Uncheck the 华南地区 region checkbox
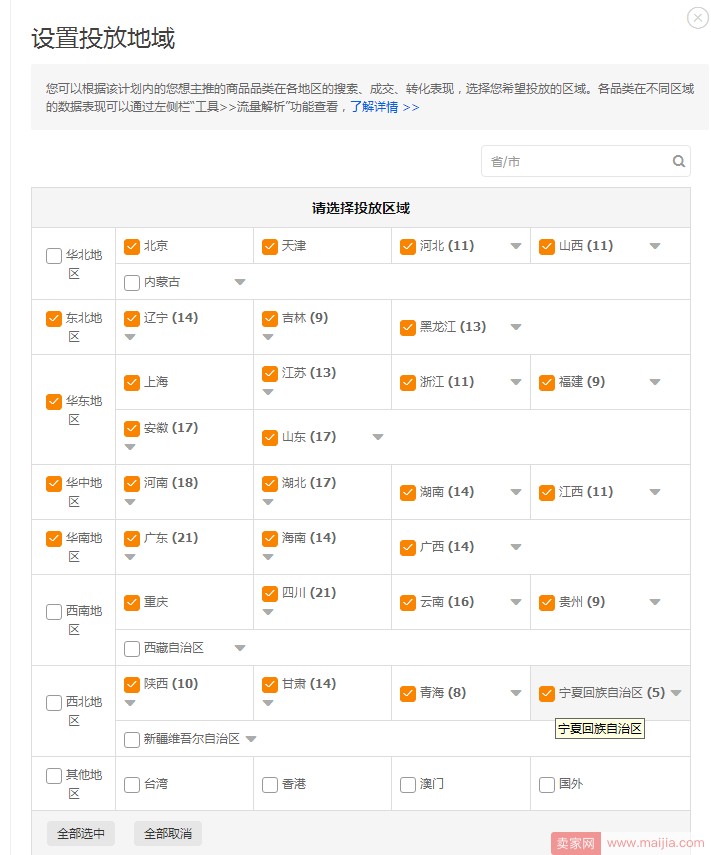The image size is (711, 855). pos(53,539)
